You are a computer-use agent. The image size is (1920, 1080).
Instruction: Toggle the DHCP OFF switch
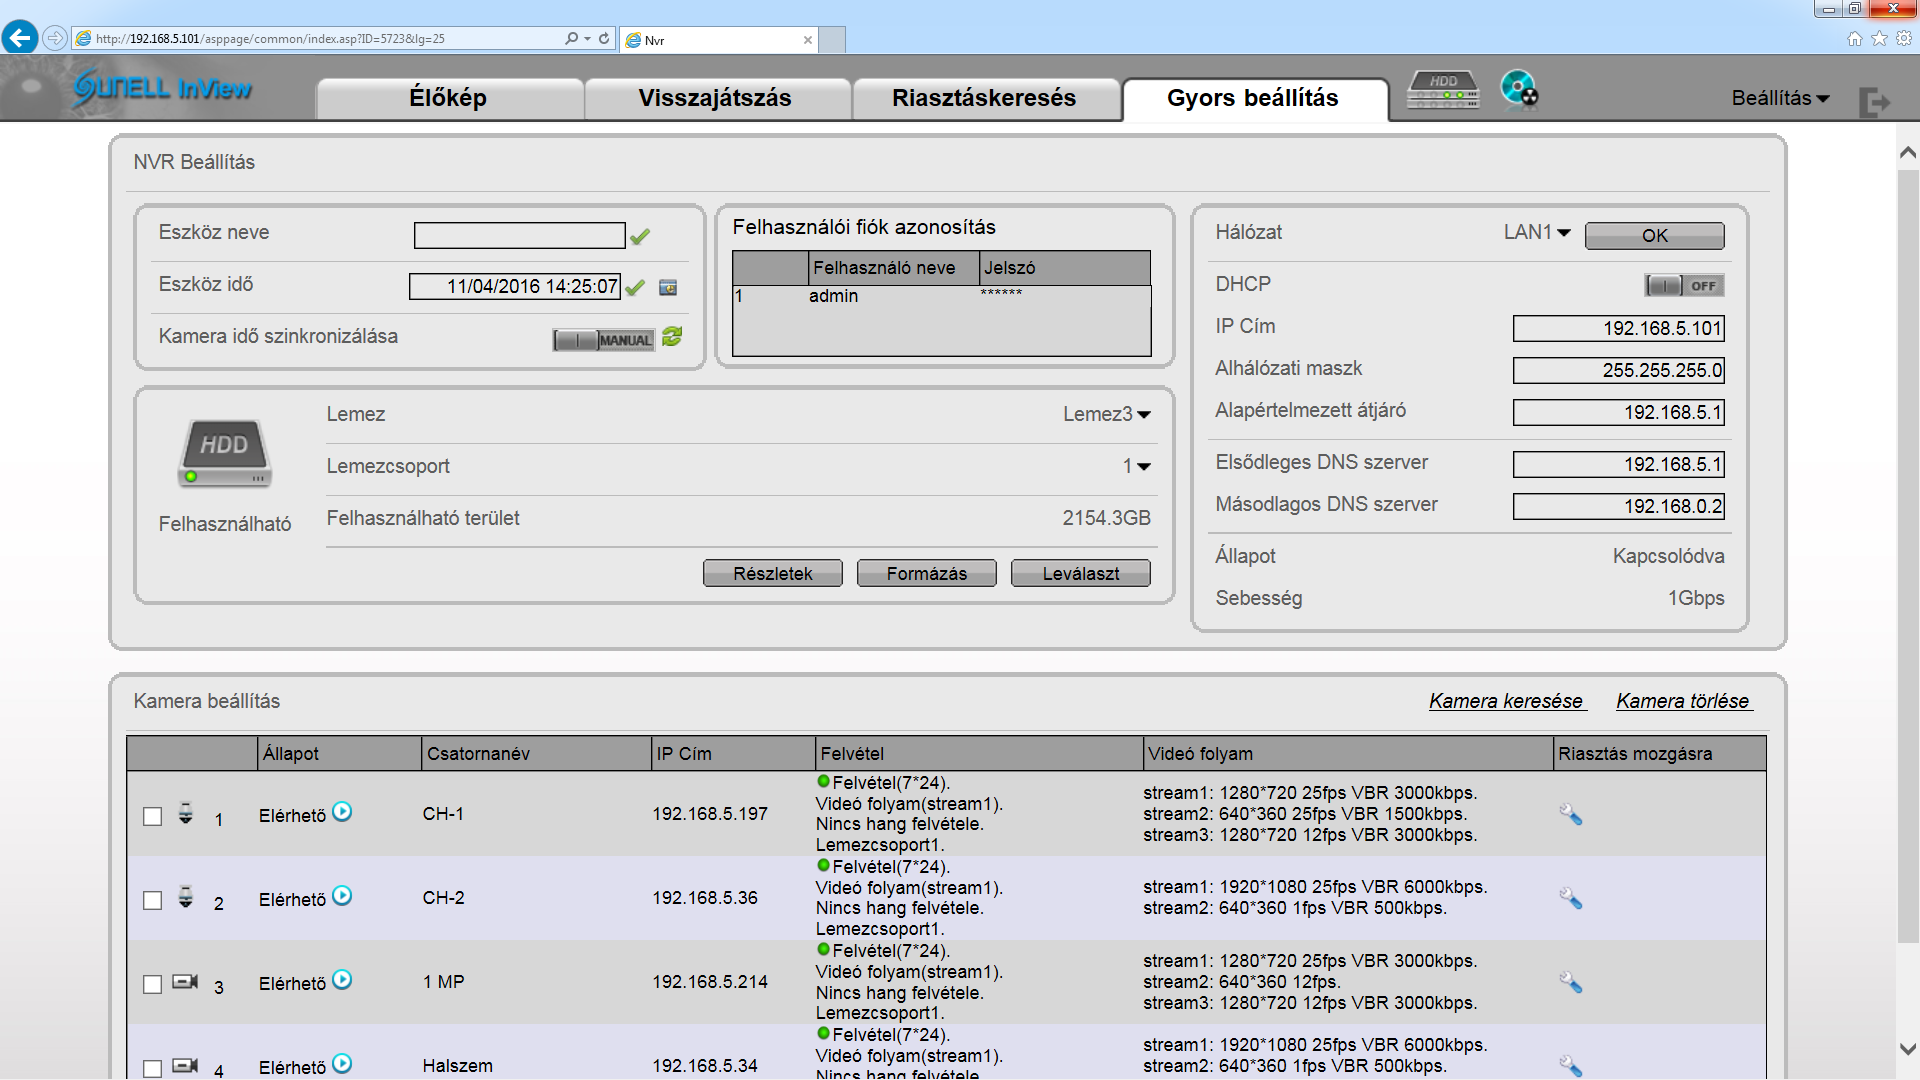[x=1684, y=286]
